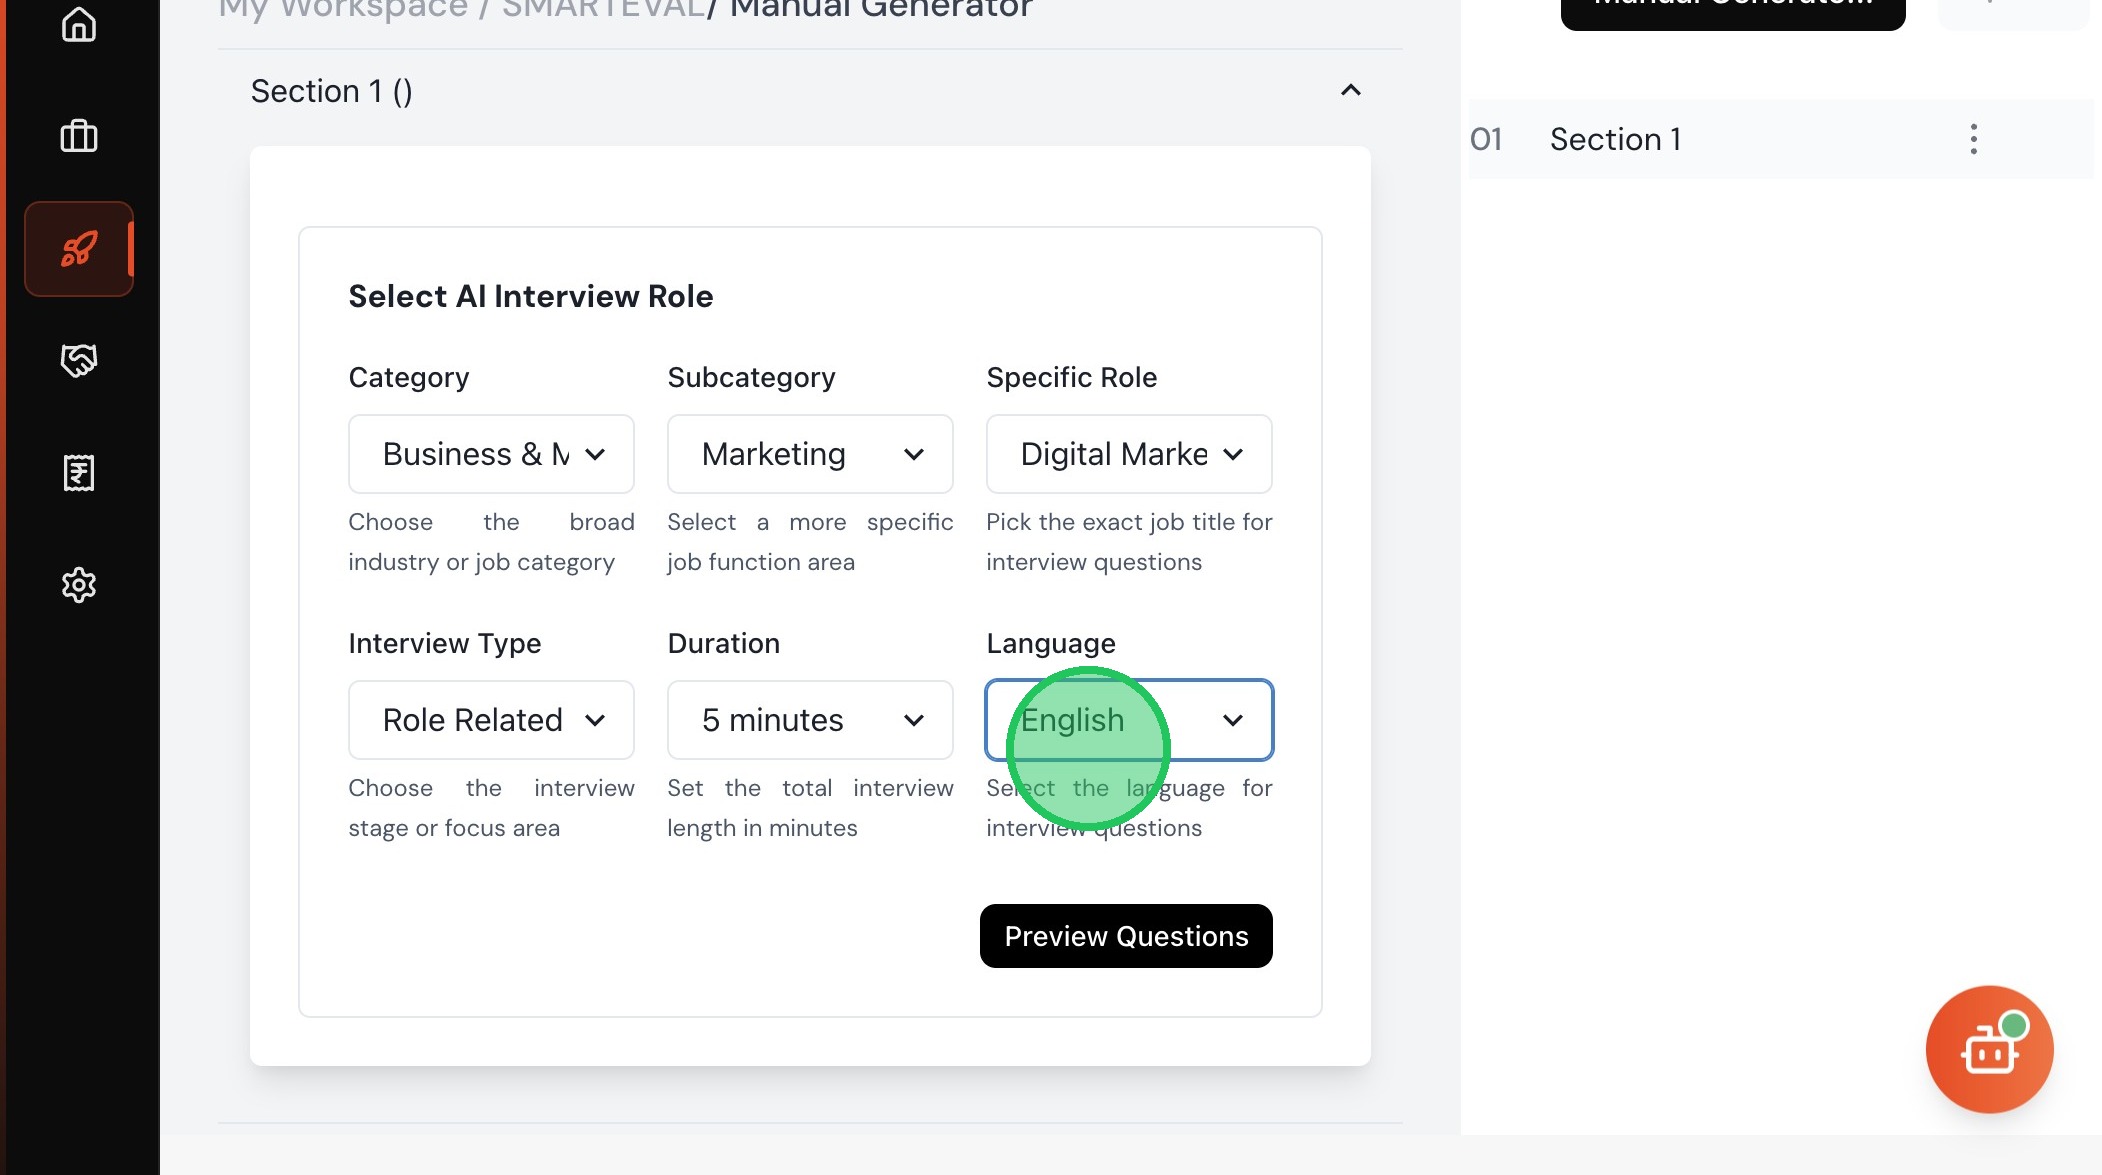
Task: Select Section 1 in right panel
Action: [x=1615, y=139]
